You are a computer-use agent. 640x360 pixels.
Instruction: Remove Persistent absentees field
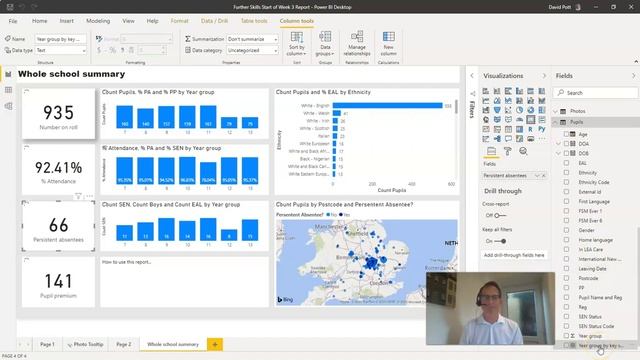point(544,176)
